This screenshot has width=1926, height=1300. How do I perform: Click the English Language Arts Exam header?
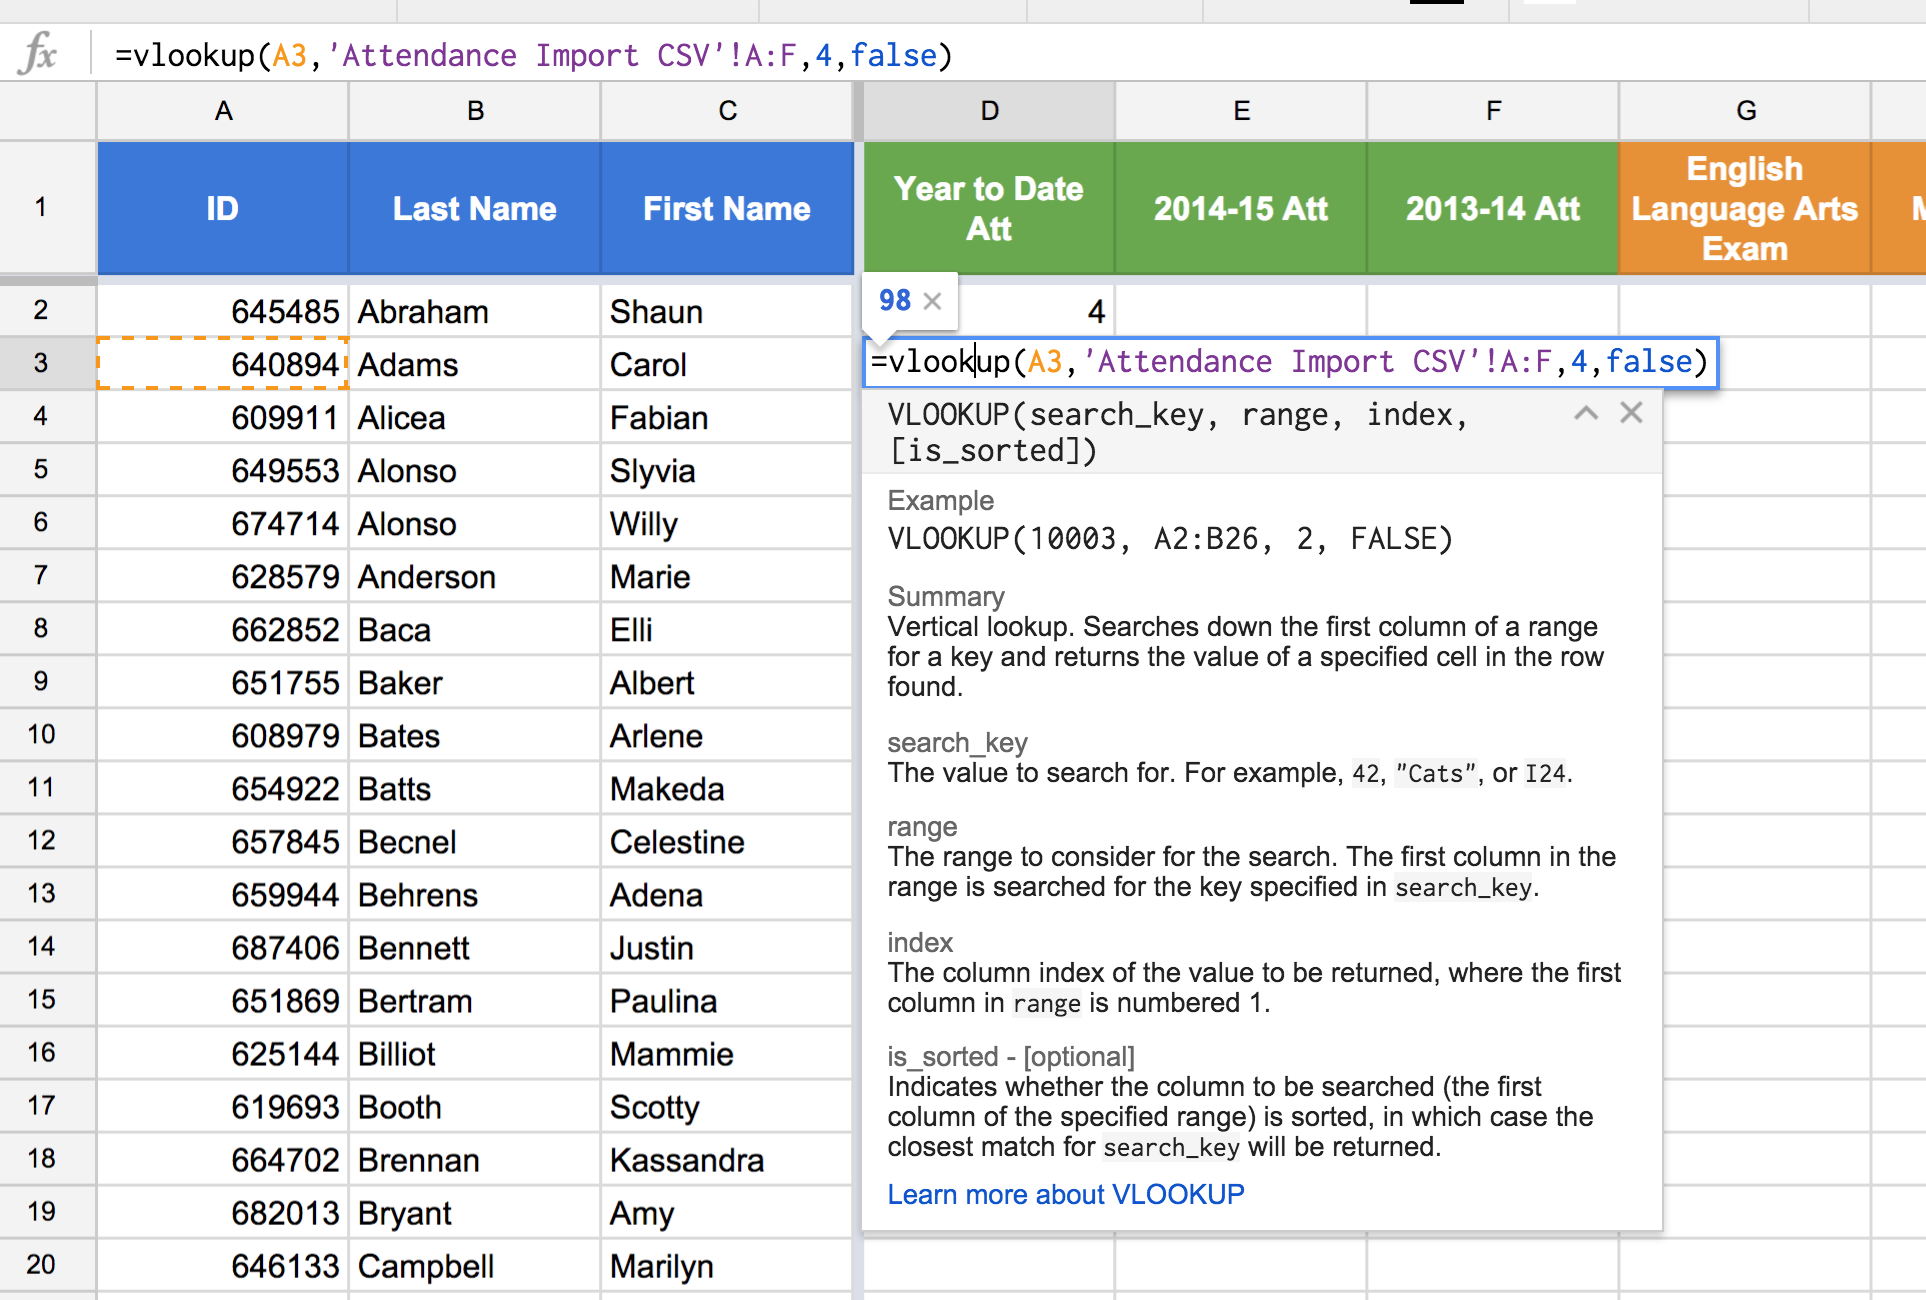1745,208
